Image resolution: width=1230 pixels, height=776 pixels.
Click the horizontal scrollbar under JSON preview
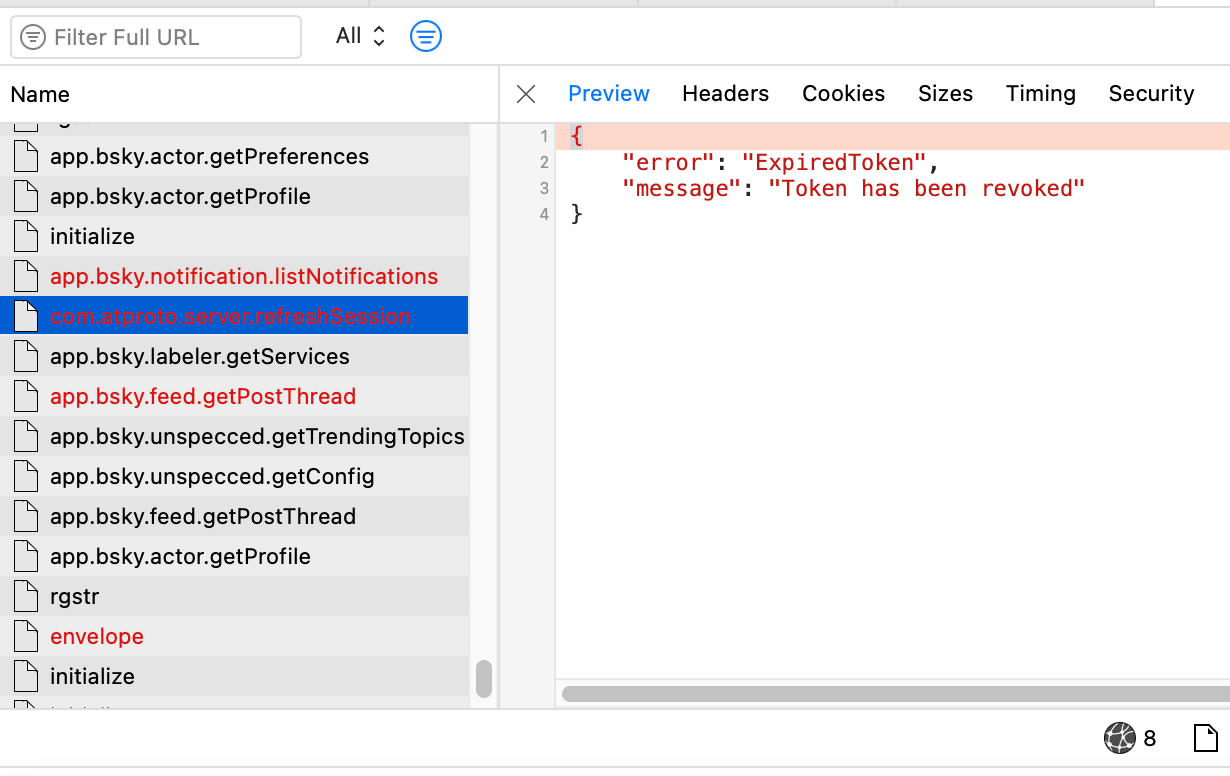pyautogui.click(x=895, y=693)
